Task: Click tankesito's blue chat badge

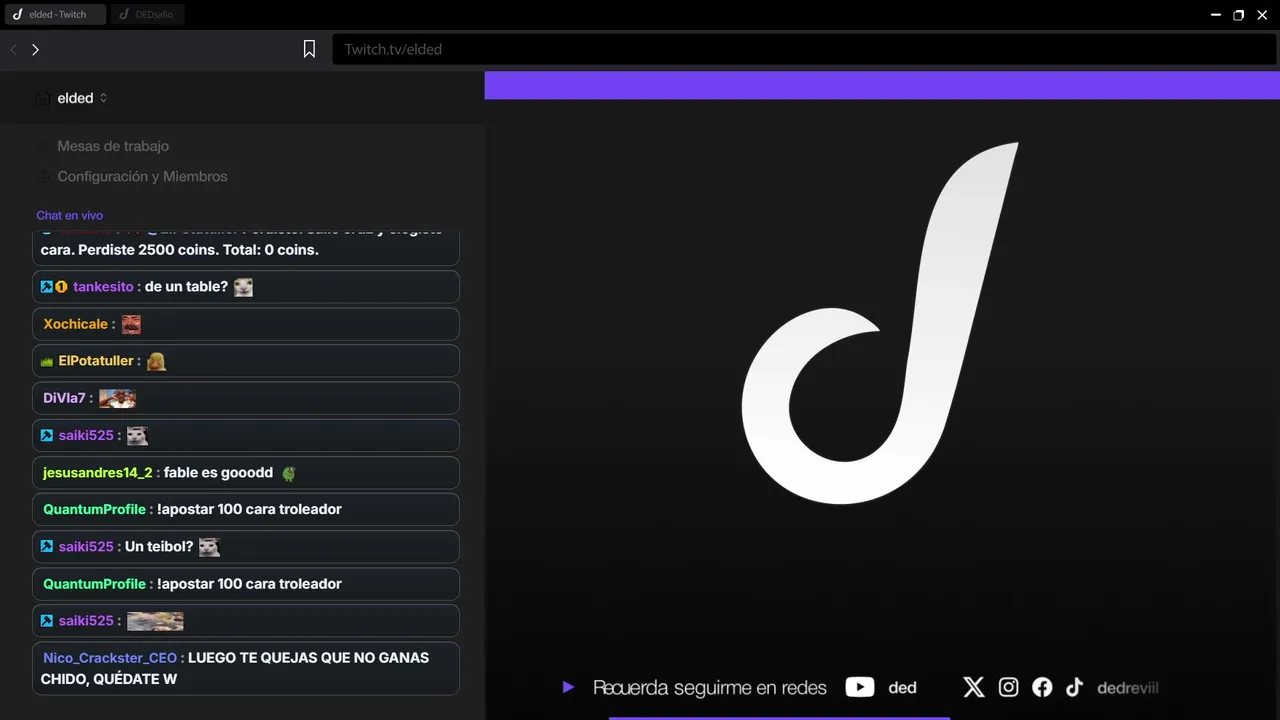Action: pos(47,287)
